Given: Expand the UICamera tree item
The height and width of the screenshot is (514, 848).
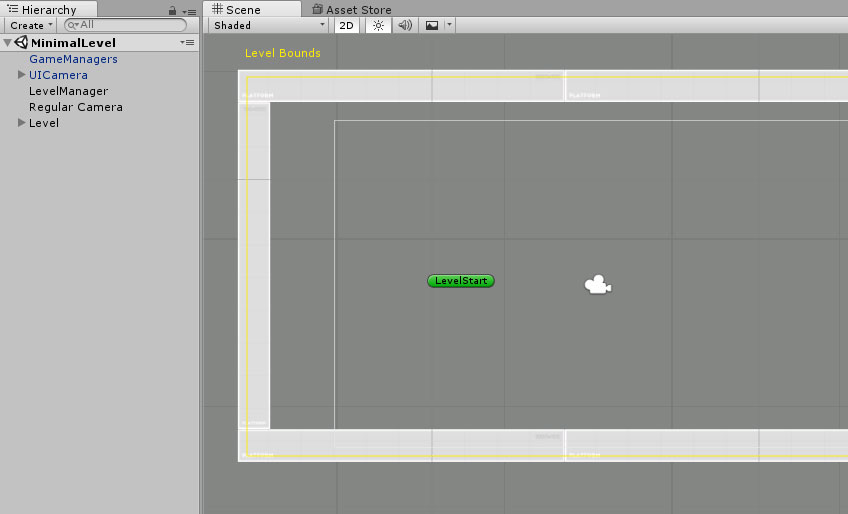Looking at the screenshot, I should pyautogui.click(x=22, y=75).
